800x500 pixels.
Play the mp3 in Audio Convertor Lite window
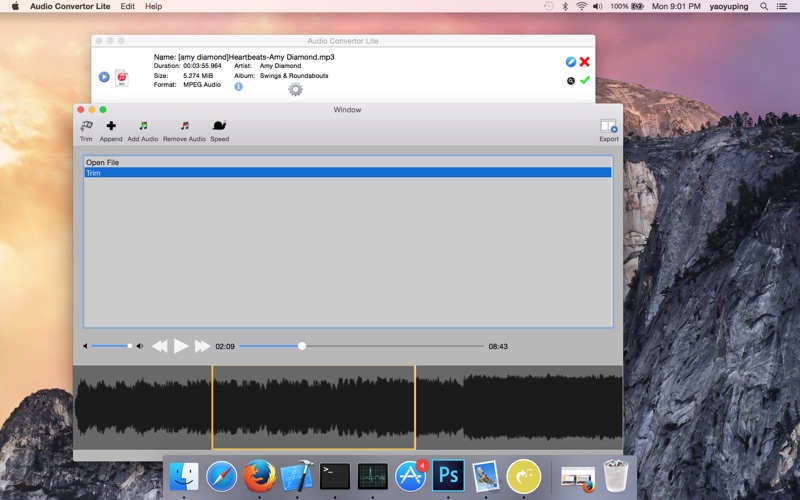coord(104,77)
